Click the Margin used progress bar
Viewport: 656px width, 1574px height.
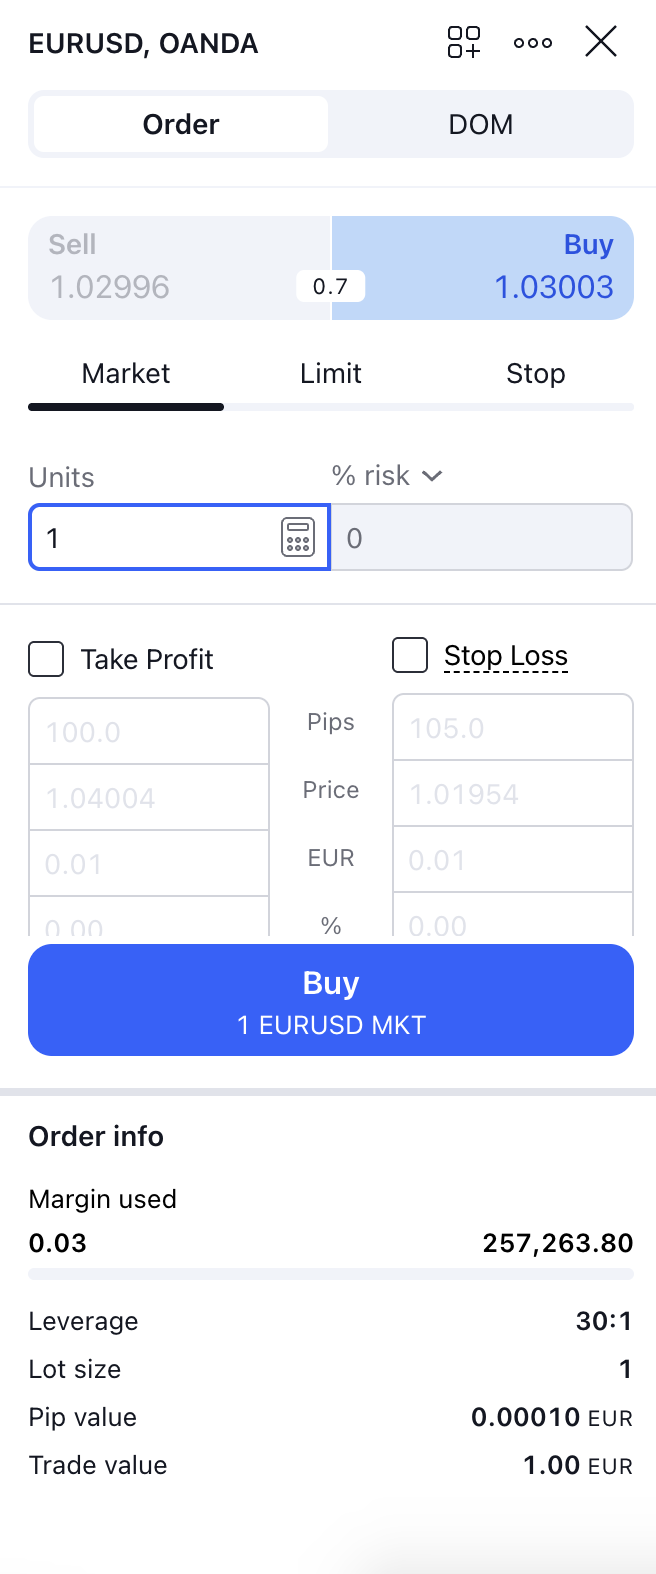331,1274
